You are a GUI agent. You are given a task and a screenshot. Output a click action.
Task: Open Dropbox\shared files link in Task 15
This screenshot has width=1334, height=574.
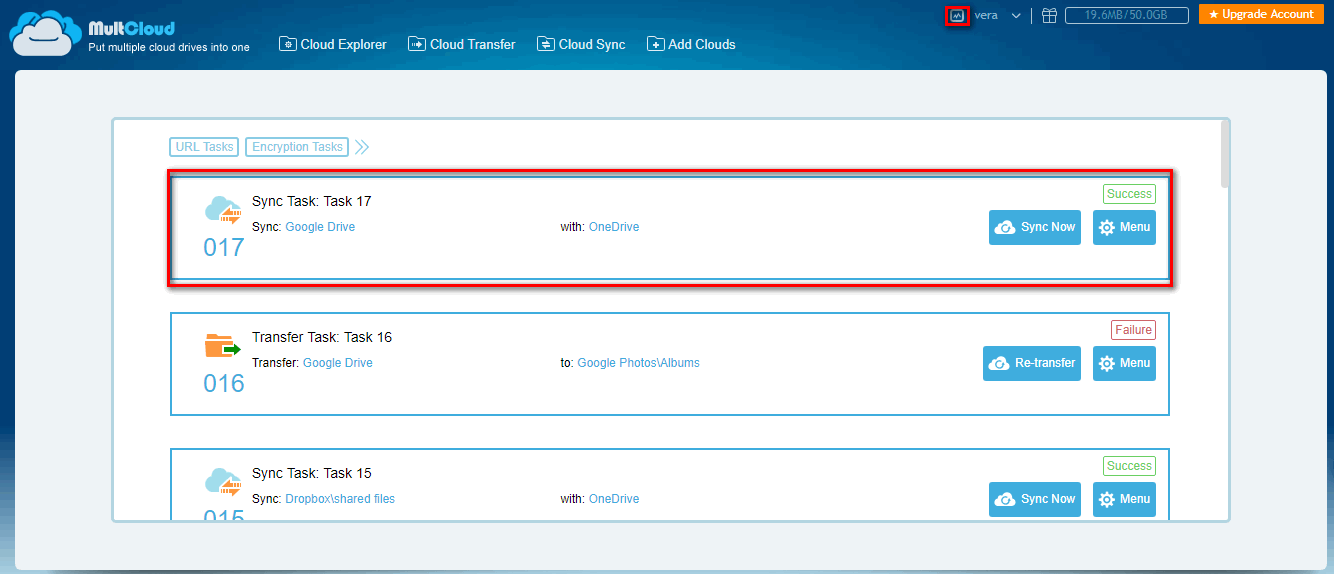coord(340,499)
